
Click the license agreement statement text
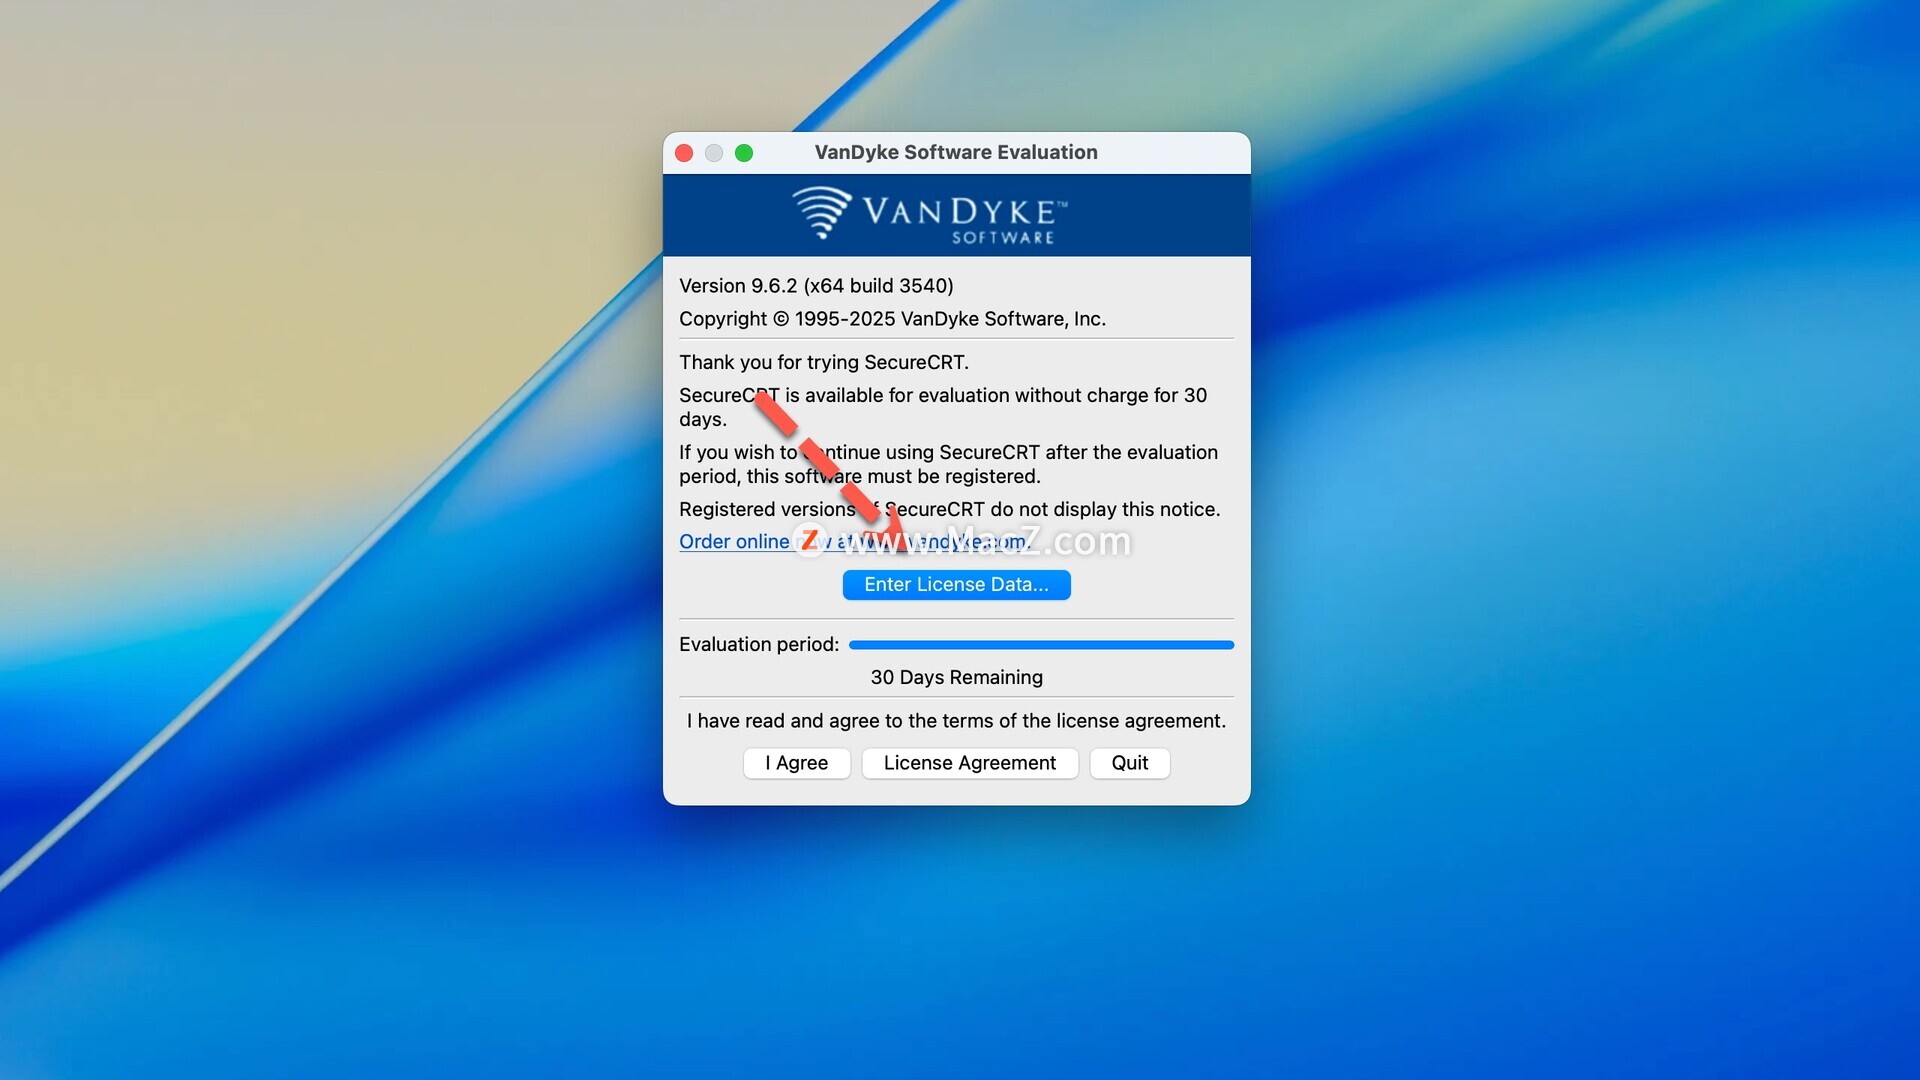[x=956, y=721]
